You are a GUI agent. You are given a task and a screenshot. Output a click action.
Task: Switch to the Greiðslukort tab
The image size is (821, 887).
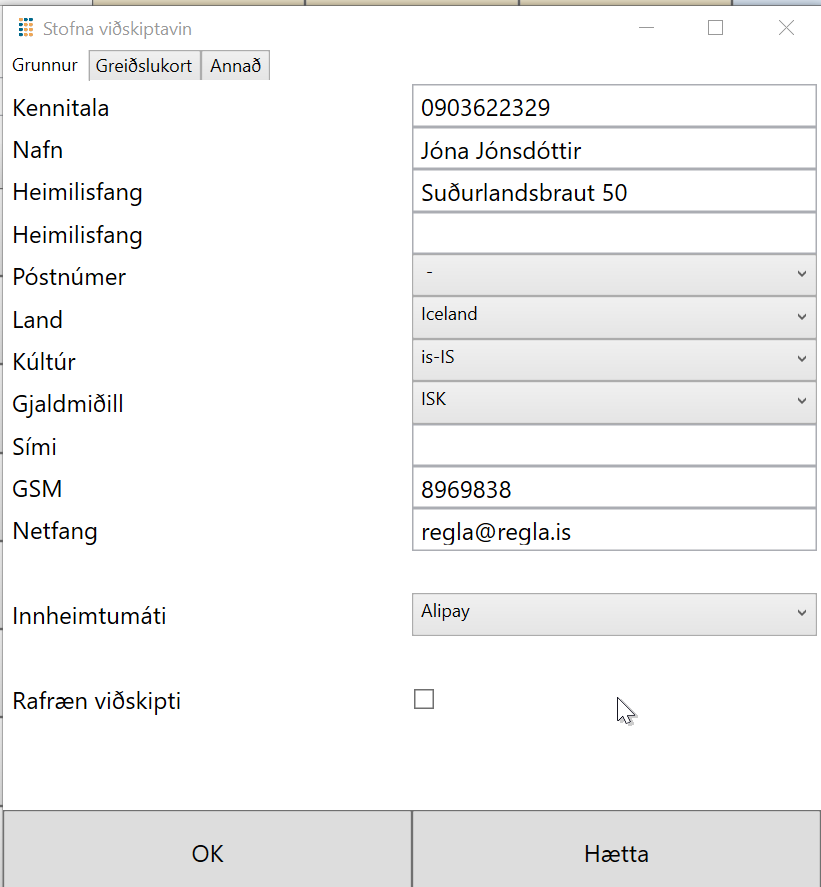(144, 65)
